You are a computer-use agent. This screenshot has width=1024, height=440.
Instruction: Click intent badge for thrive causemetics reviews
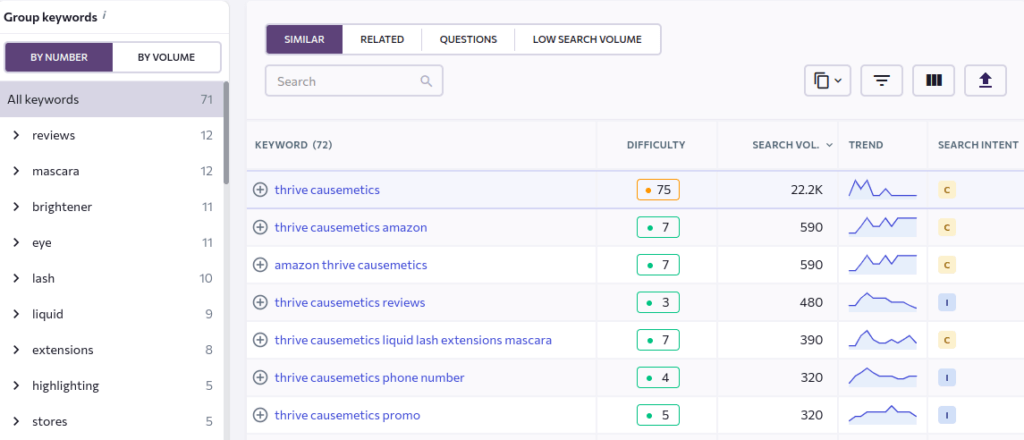pos(946,302)
